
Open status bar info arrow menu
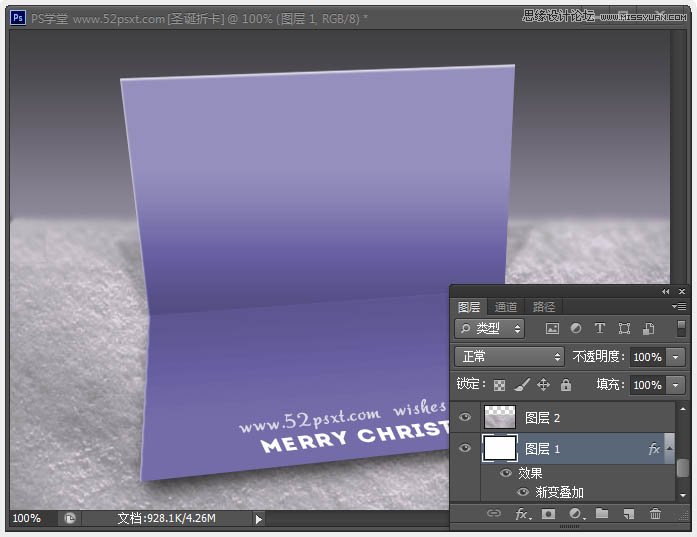coord(259,519)
